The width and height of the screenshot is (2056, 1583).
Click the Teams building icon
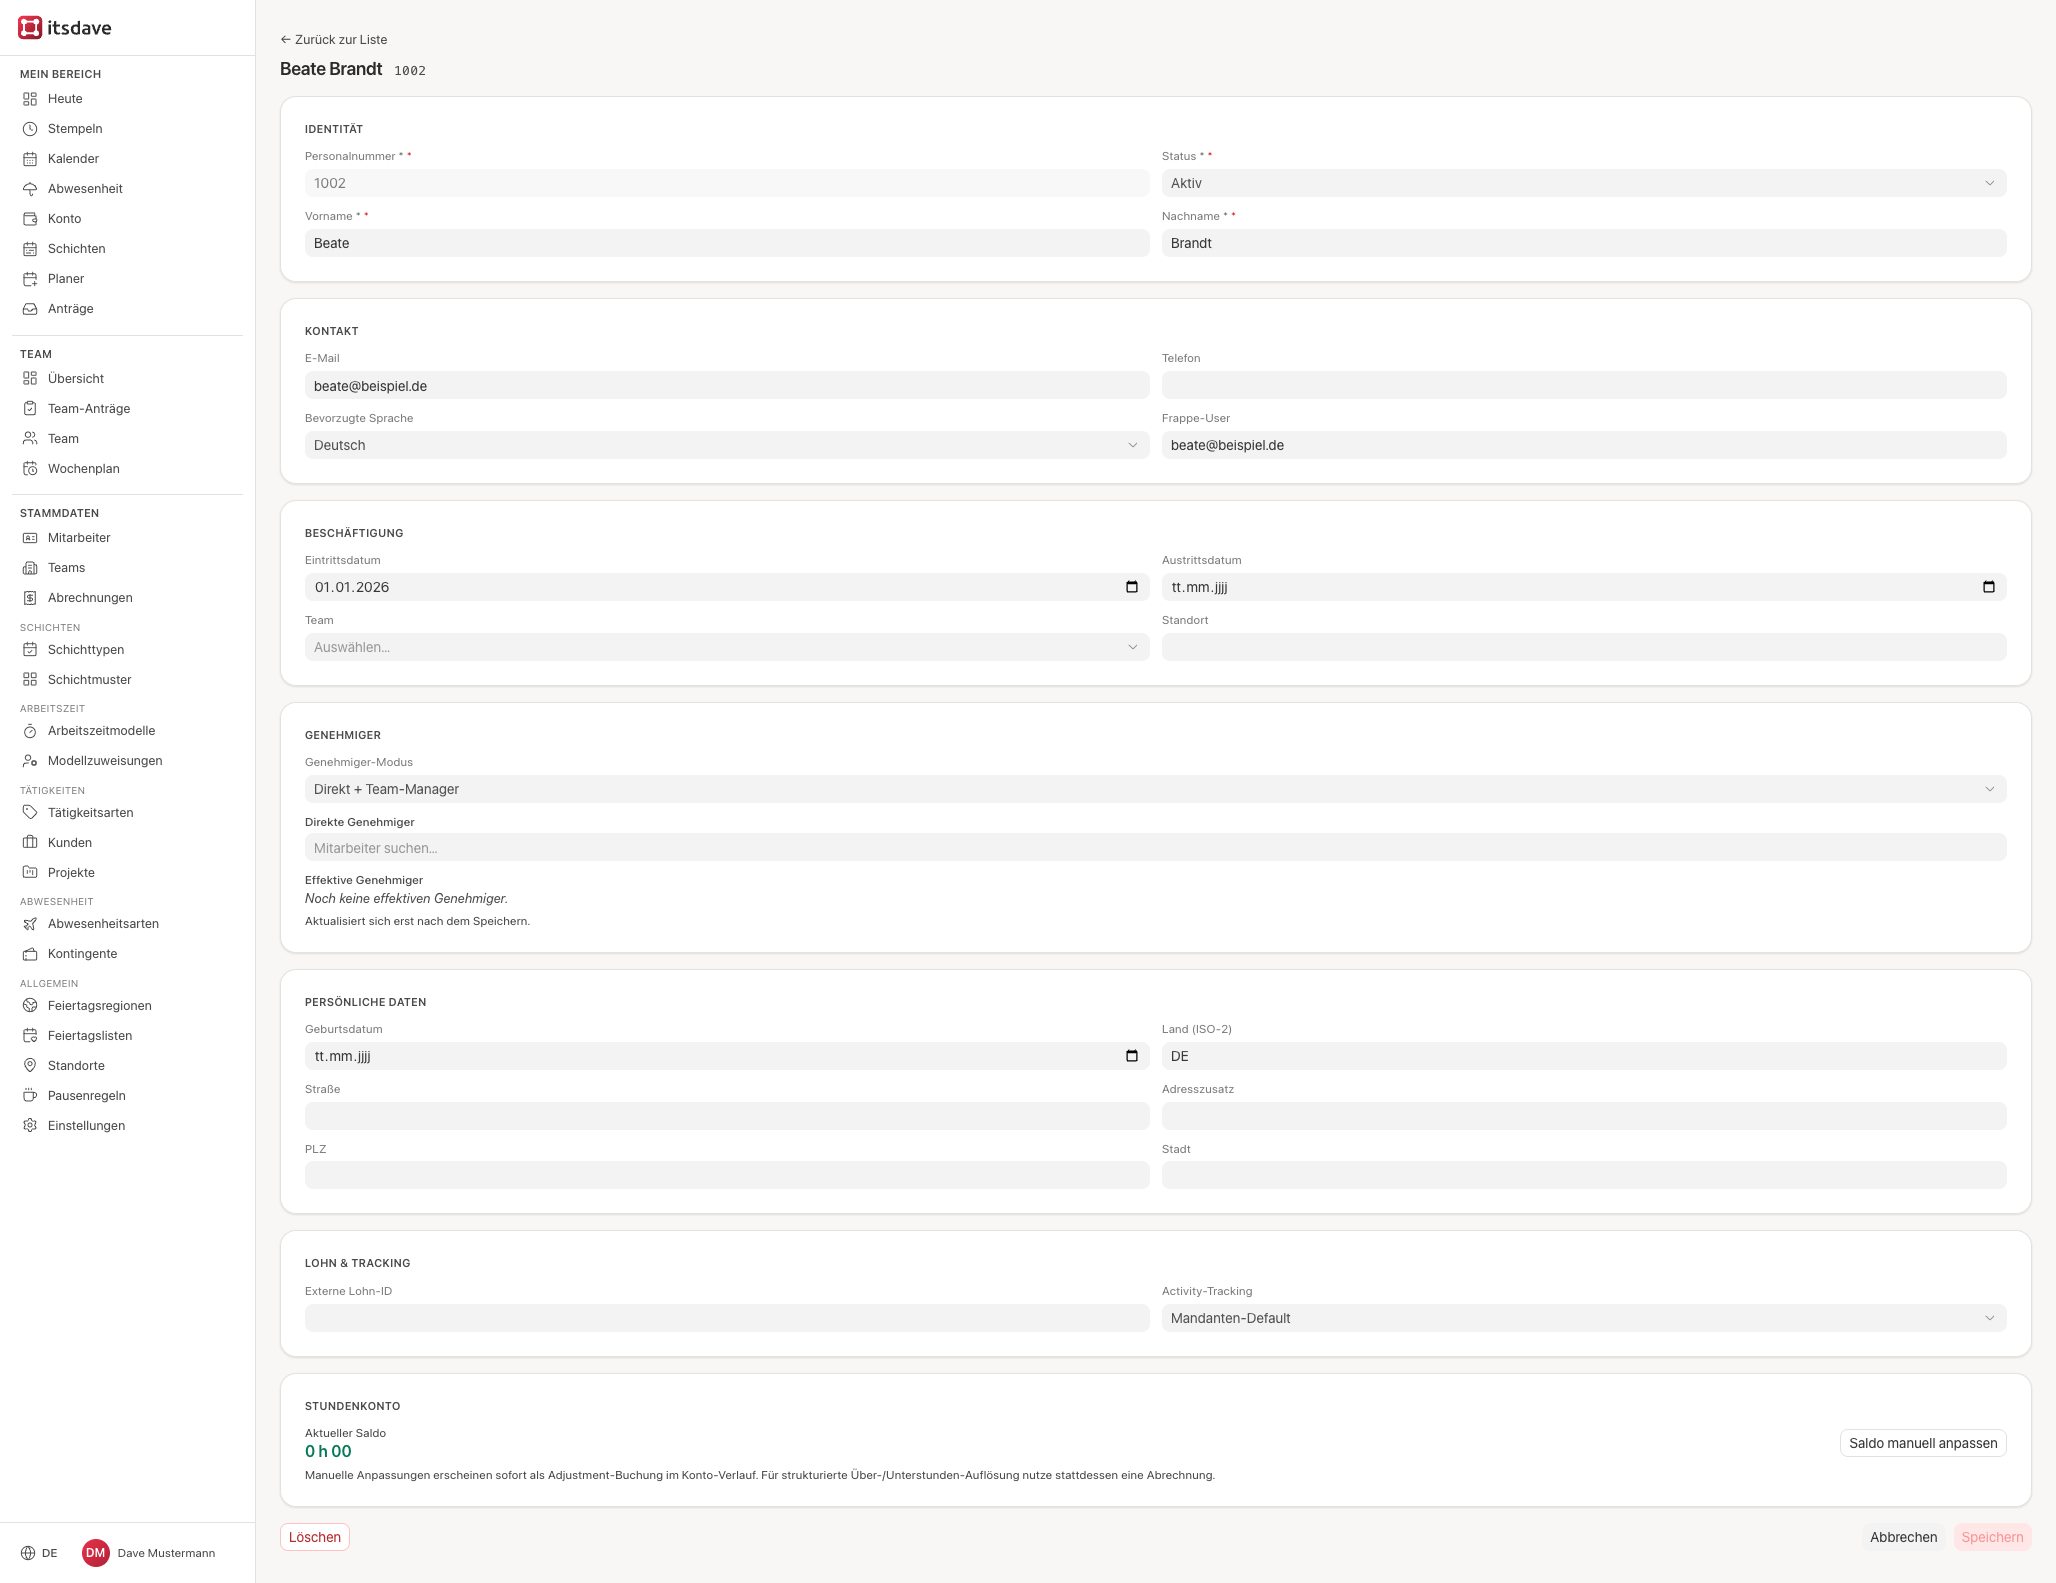click(x=30, y=568)
